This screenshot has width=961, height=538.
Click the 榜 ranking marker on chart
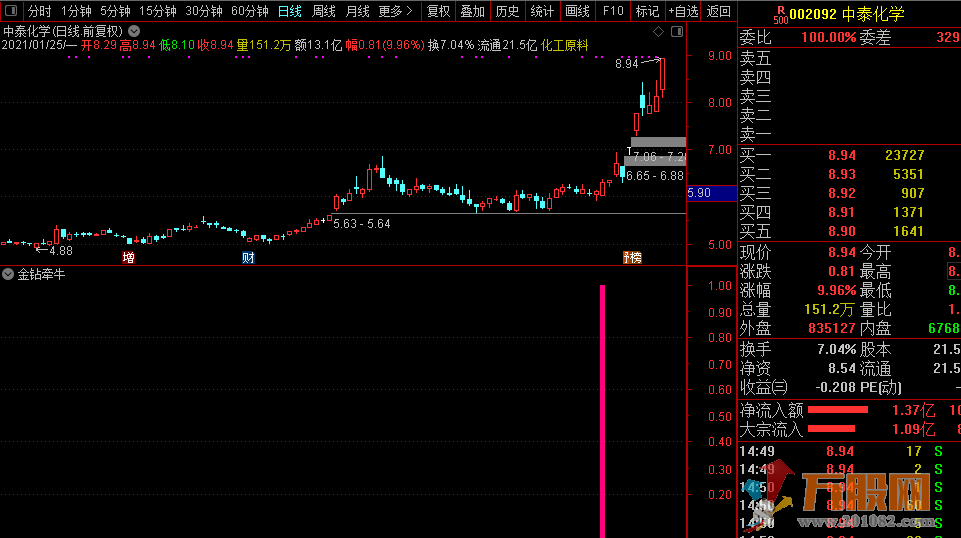pos(632,258)
